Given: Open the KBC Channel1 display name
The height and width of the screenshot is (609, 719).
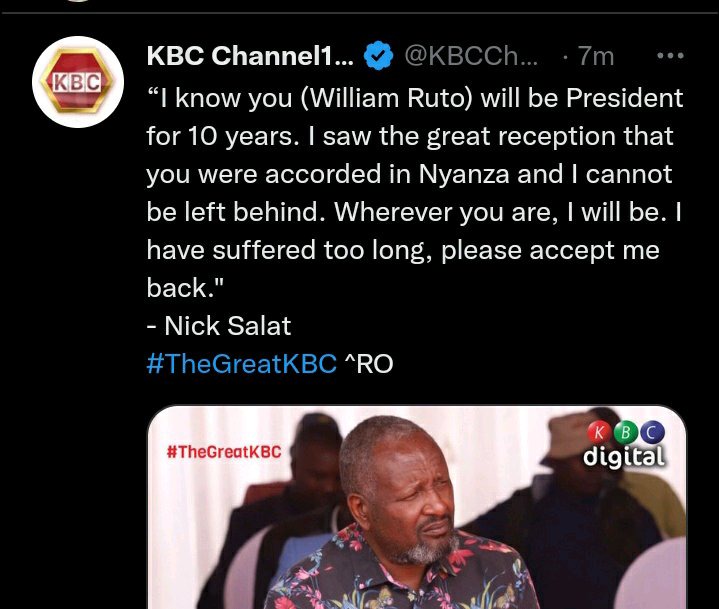Looking at the screenshot, I should (250, 56).
